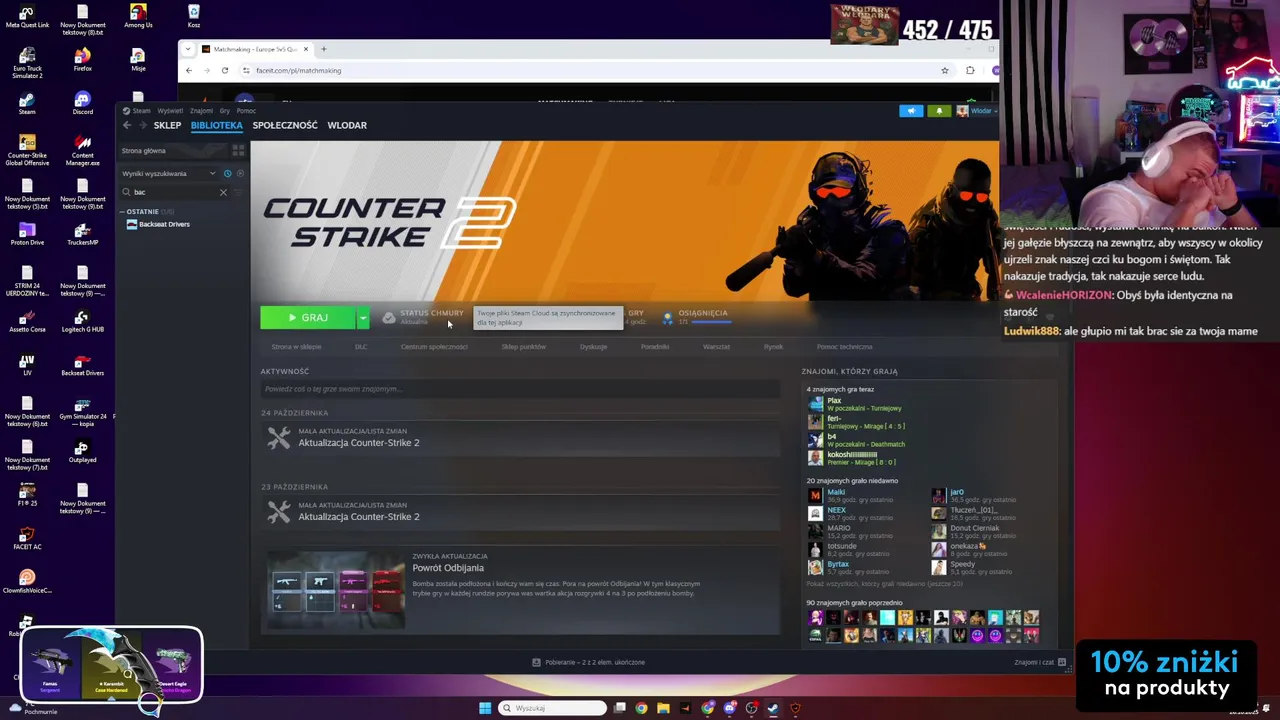Open the Poradniki link
This screenshot has width=1280, height=720.
pyautogui.click(x=655, y=347)
